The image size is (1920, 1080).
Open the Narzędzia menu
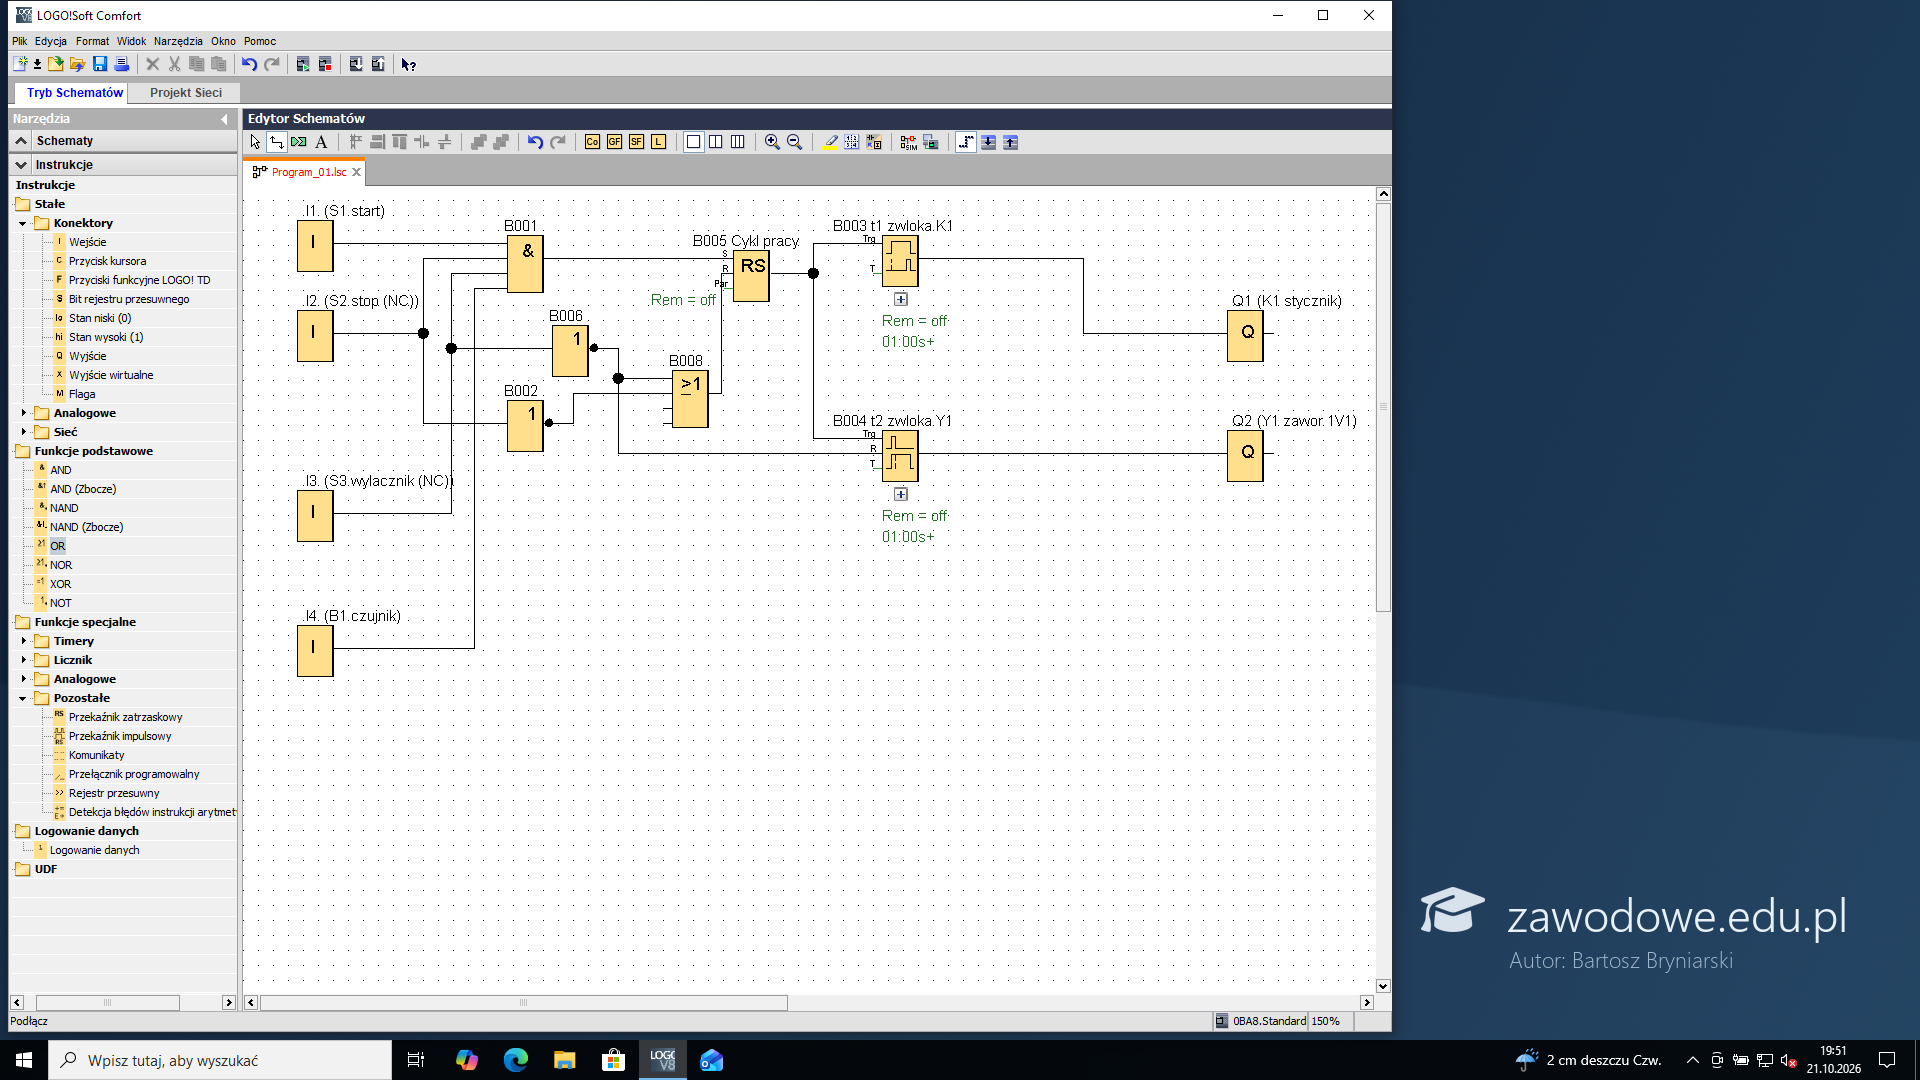tap(178, 41)
